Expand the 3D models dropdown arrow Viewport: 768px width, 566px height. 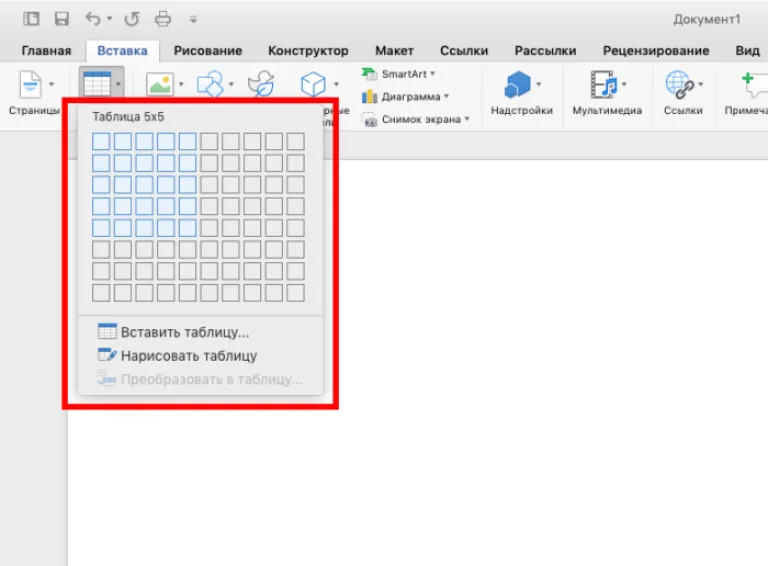(336, 84)
